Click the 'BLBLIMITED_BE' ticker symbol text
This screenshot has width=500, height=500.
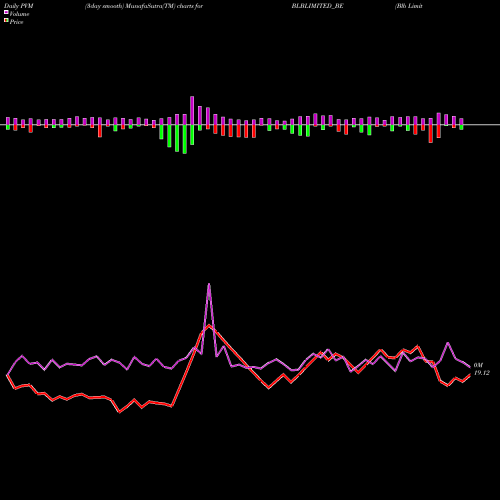(317, 6)
